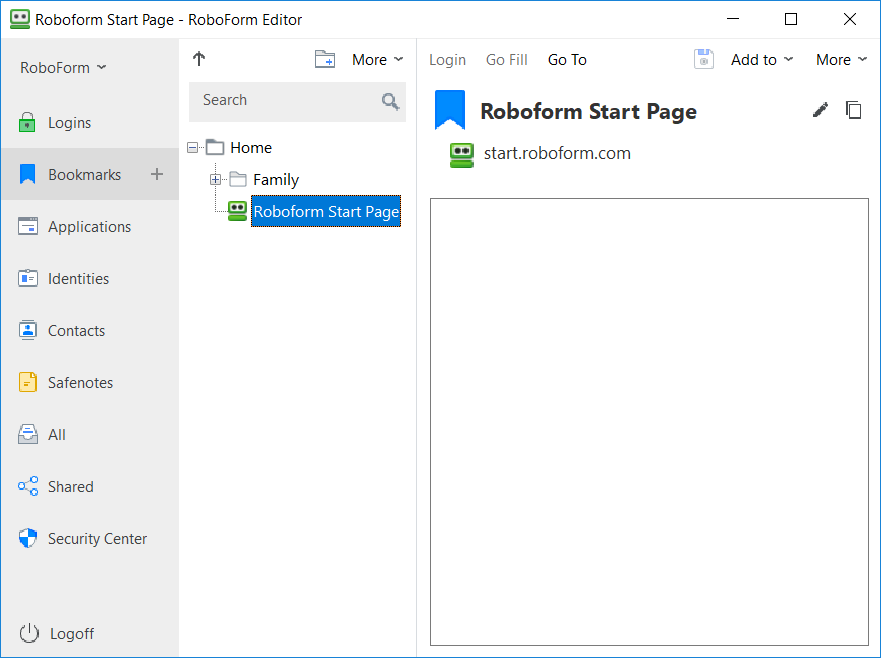Image resolution: width=881 pixels, height=658 pixels.
Task: Click the Home folder icon
Action: [215, 147]
